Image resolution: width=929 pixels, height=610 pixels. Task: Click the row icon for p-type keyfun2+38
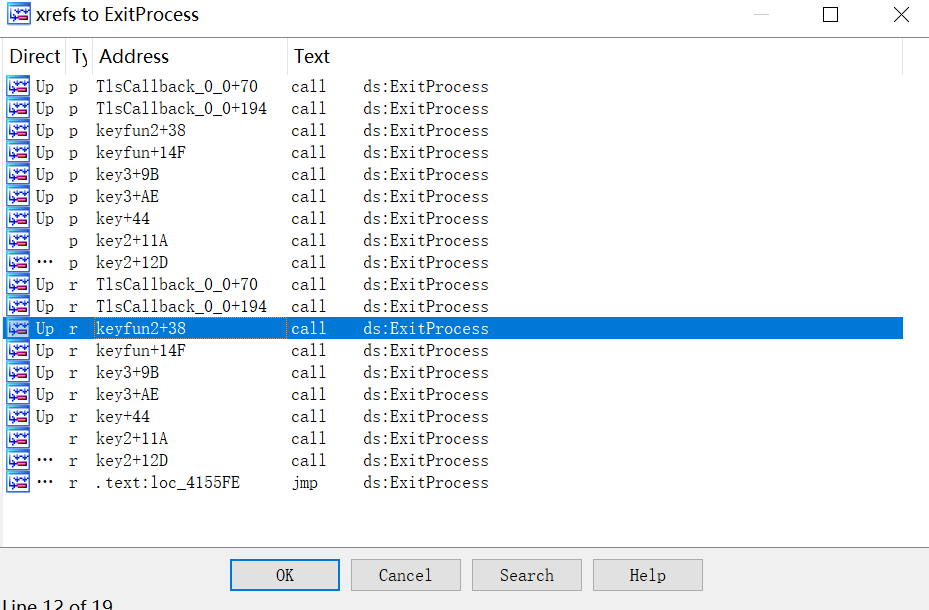pyautogui.click(x=18, y=130)
